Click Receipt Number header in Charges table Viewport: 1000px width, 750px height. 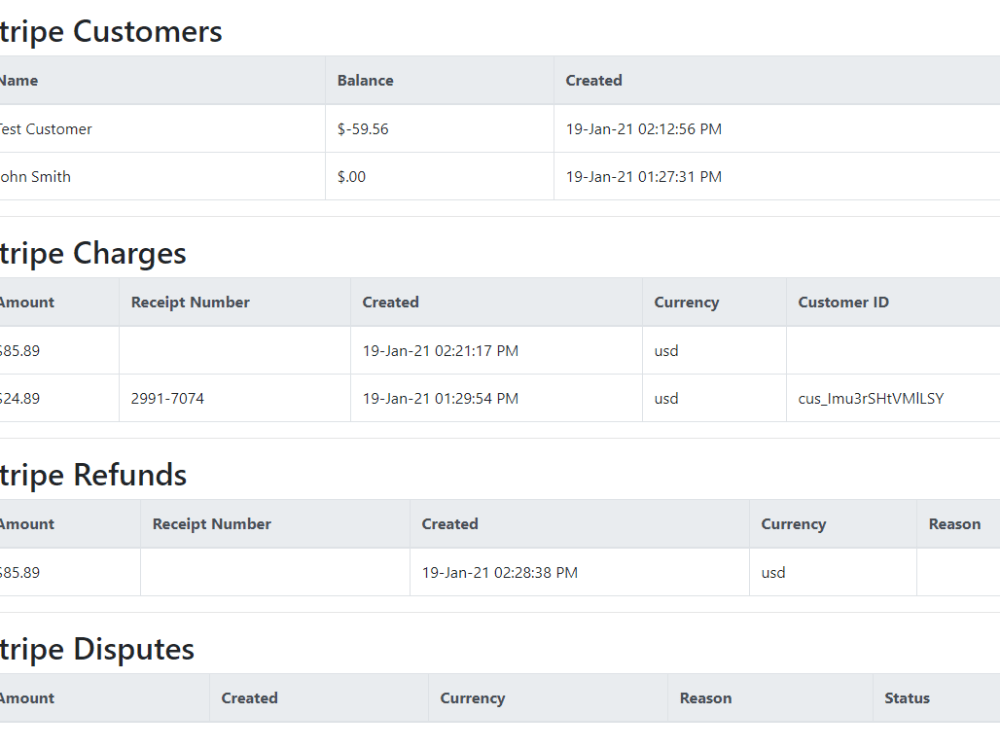click(190, 302)
